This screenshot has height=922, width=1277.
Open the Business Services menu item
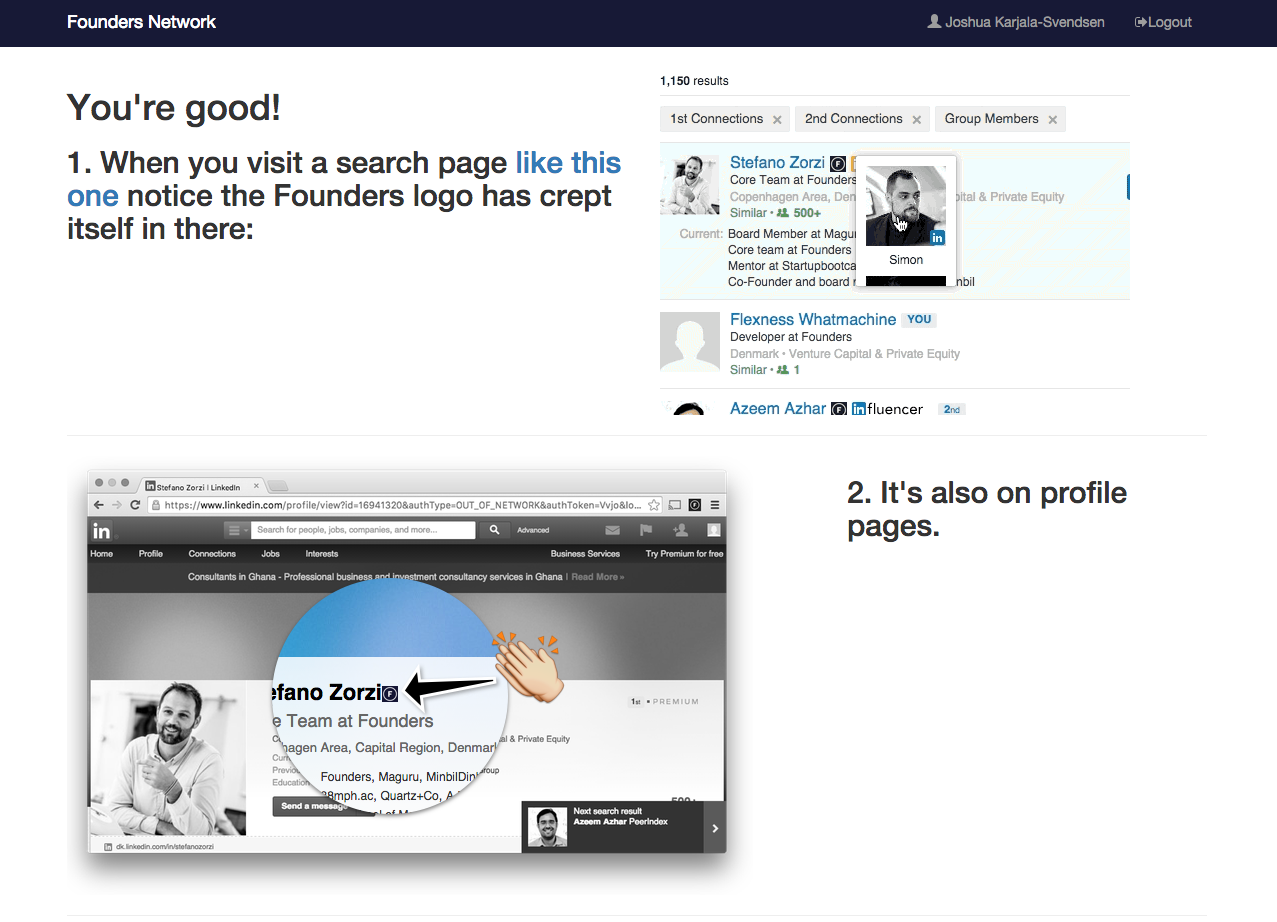[585, 553]
